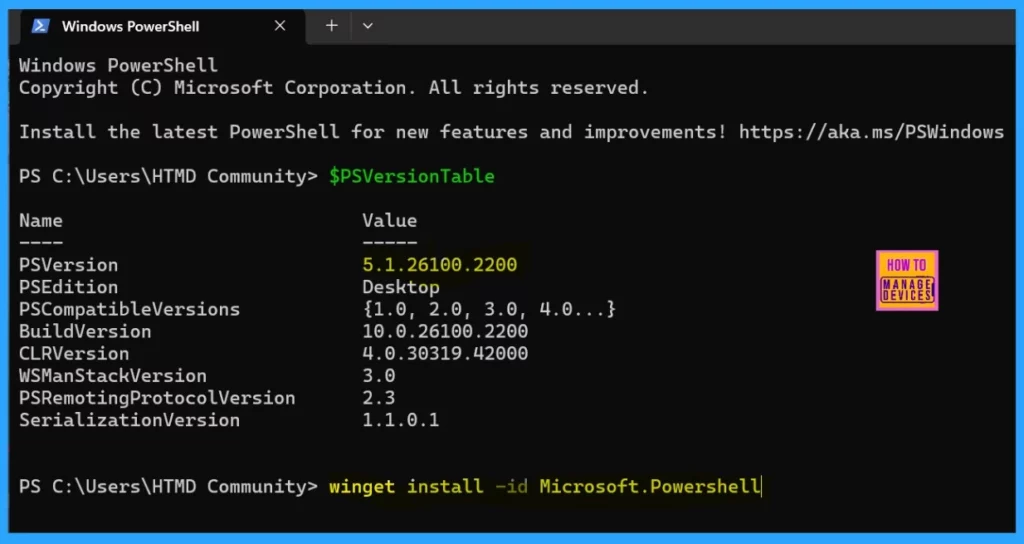The height and width of the screenshot is (544, 1024).
Task: Click the BuildVersion value 10.0.26100.2200
Action: (445, 331)
